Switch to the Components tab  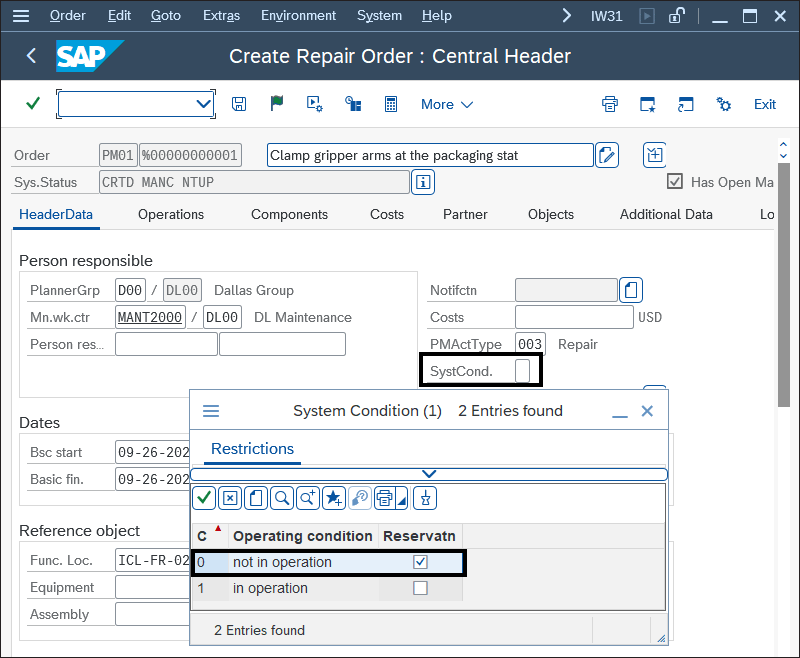point(289,214)
